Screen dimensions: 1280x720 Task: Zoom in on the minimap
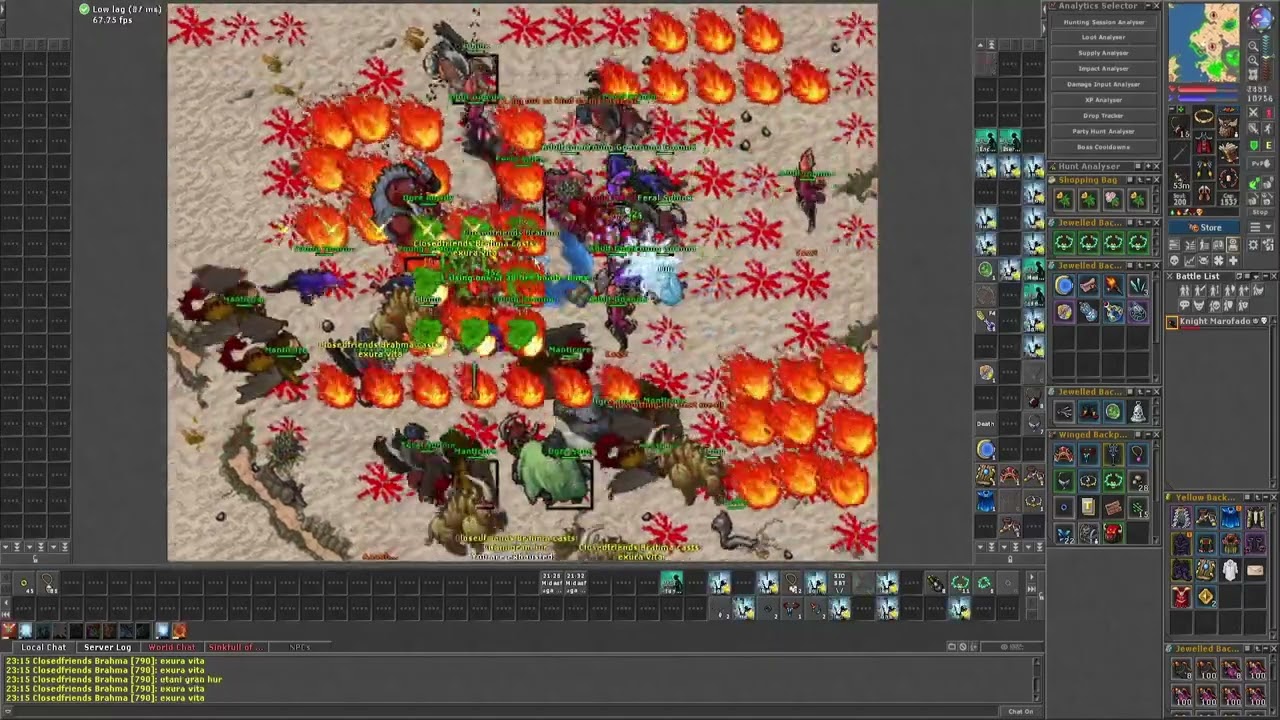click(1253, 60)
